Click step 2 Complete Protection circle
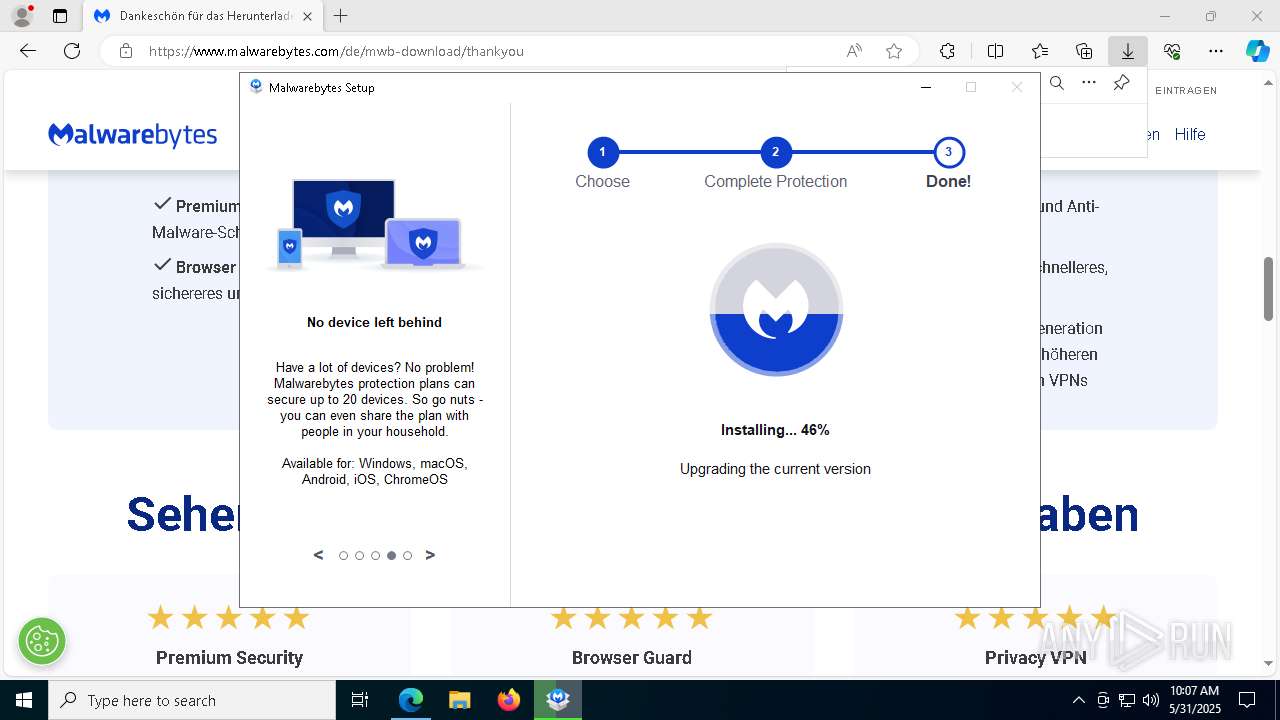 (x=775, y=152)
